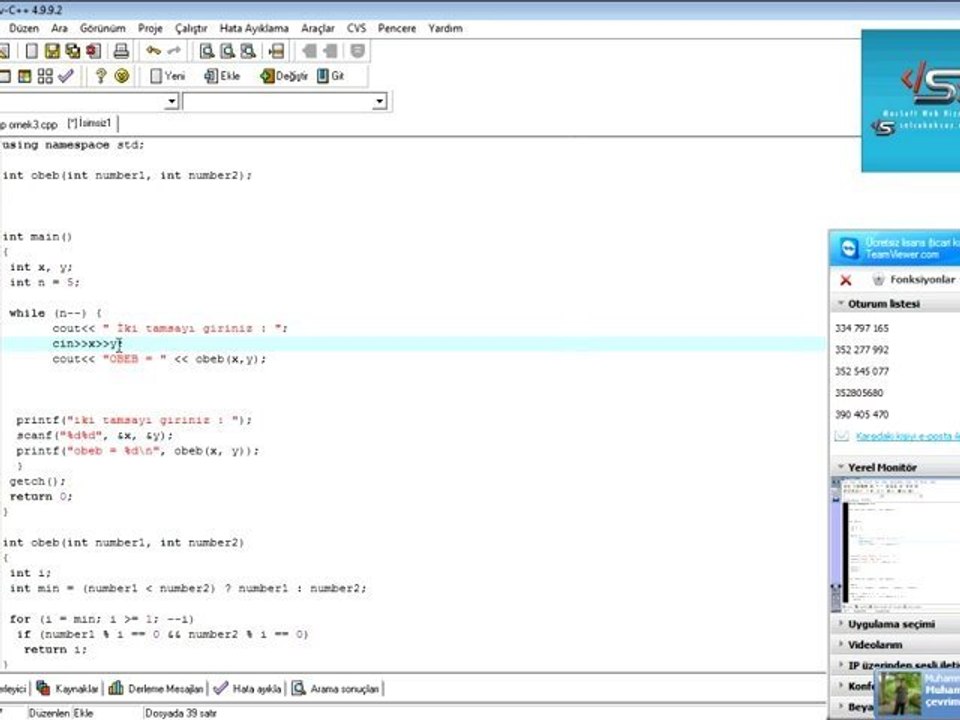Click the user avatar photo in the notification popup
960x720 pixels.
pos(901,695)
